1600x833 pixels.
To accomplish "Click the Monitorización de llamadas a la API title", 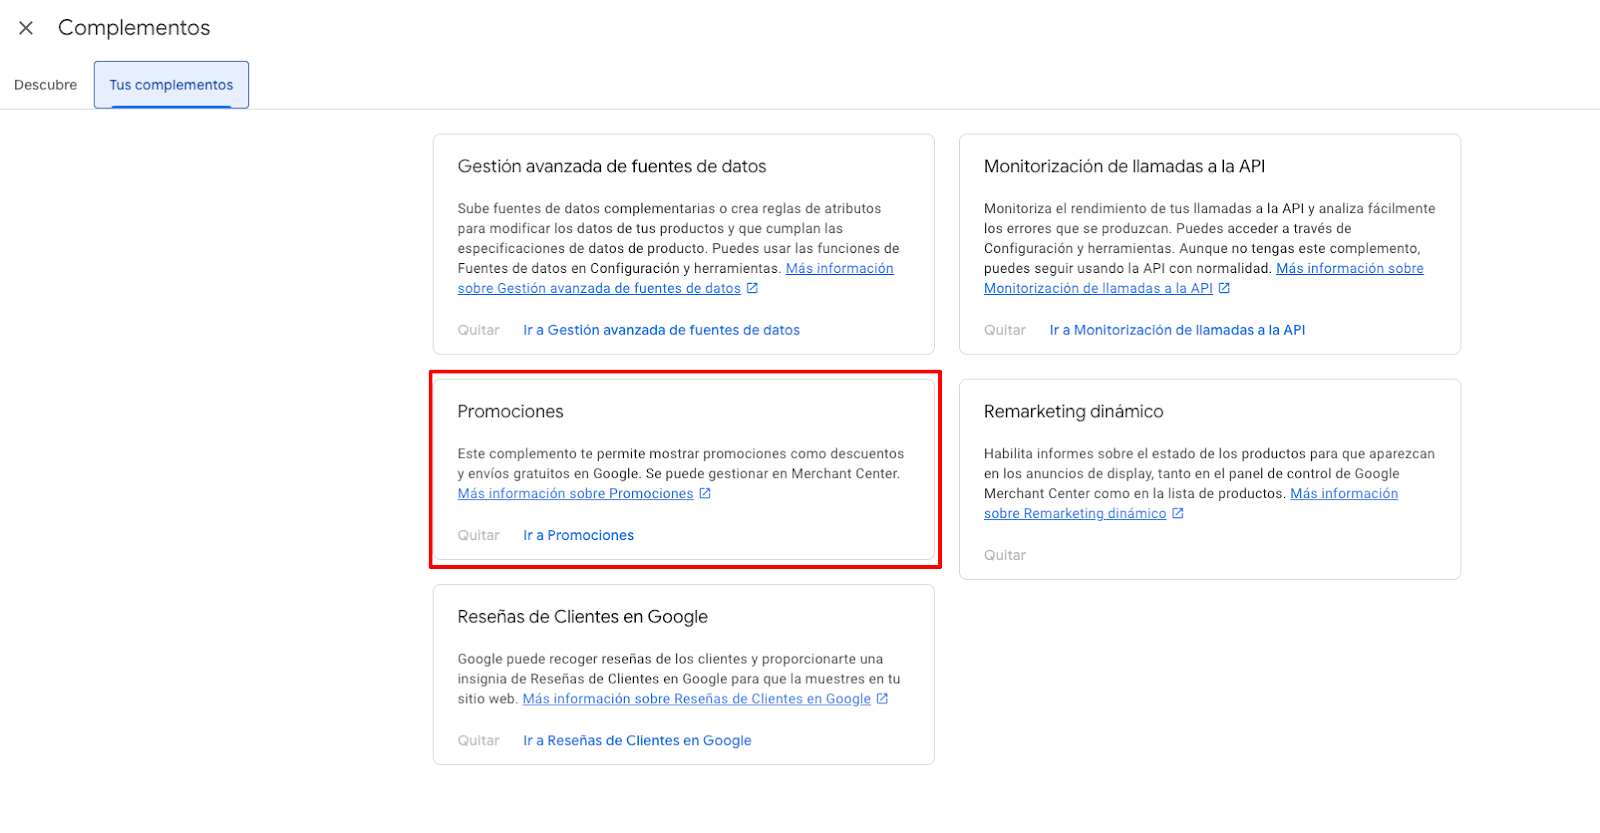I will click(1124, 166).
